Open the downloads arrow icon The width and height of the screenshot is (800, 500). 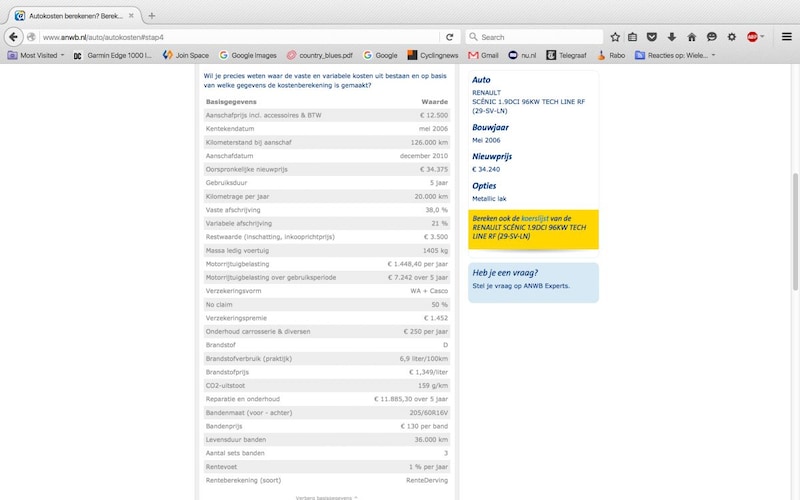pyautogui.click(x=672, y=37)
